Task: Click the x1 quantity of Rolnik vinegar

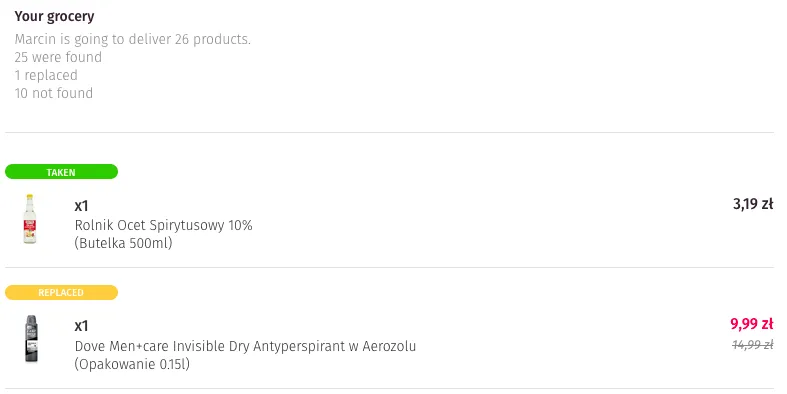Action: 81,206
